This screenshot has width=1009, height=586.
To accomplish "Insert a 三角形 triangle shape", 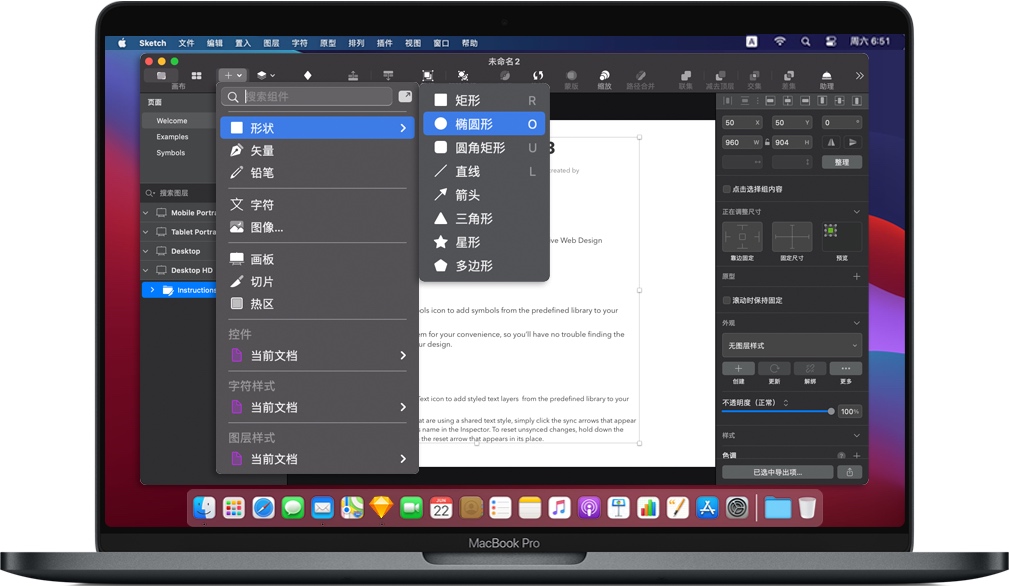I will tap(484, 219).
